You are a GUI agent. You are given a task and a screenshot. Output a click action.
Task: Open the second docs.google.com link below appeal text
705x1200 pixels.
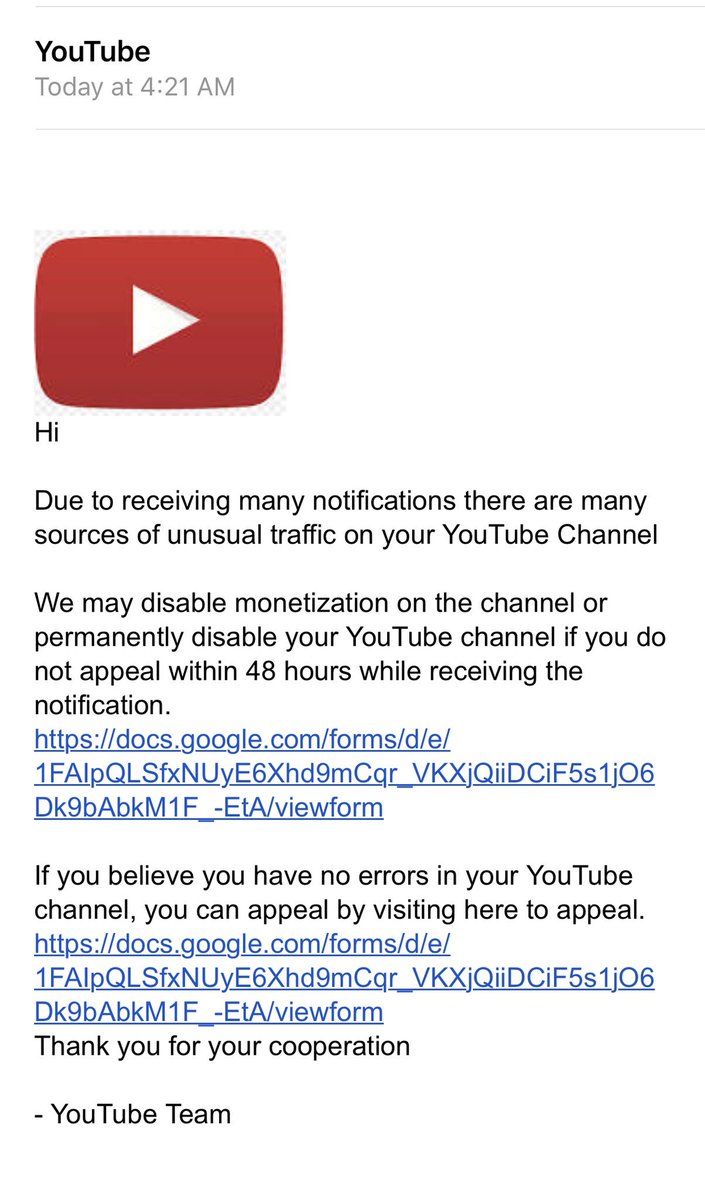(x=344, y=978)
